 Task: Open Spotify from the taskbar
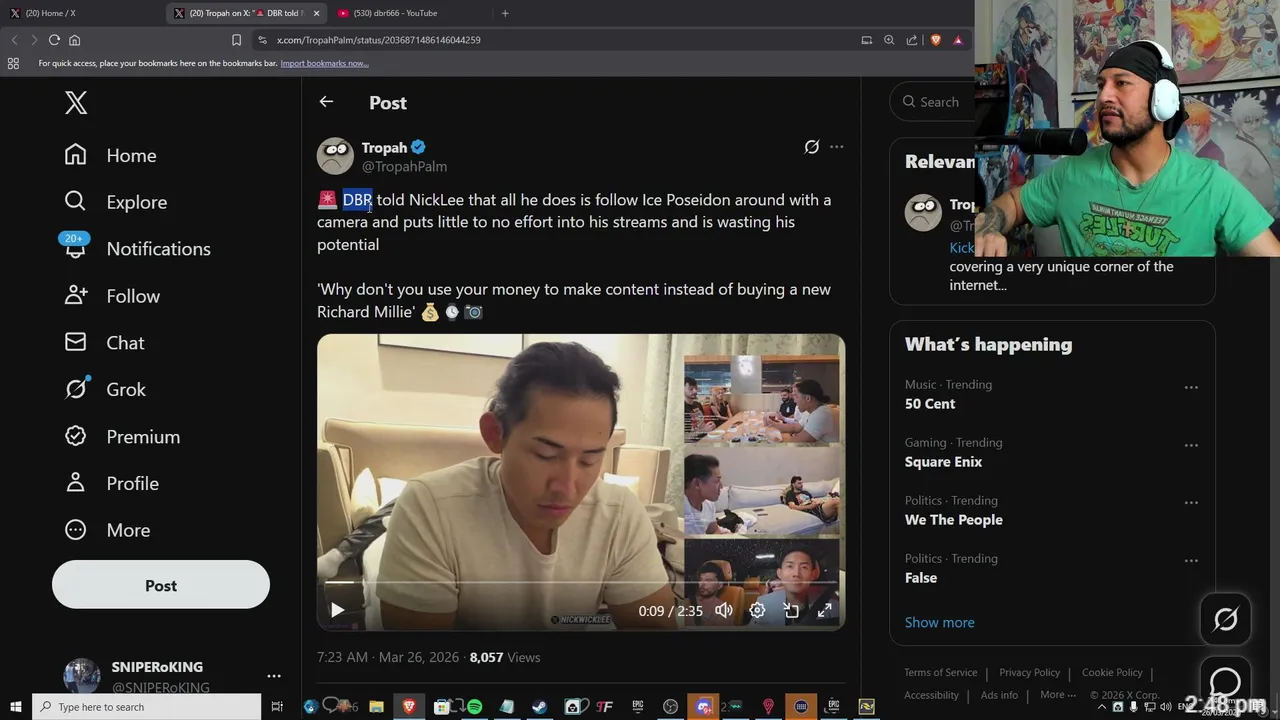tap(474, 707)
